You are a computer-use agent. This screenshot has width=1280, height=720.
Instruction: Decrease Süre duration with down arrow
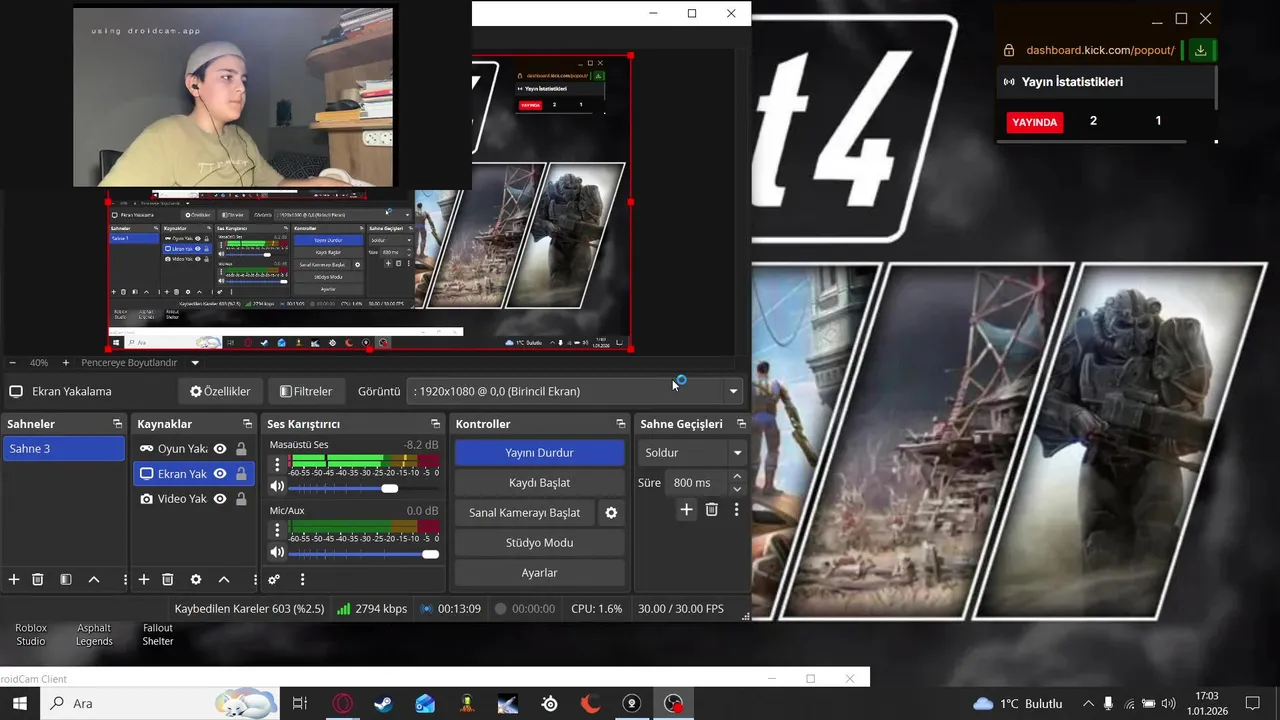737,489
